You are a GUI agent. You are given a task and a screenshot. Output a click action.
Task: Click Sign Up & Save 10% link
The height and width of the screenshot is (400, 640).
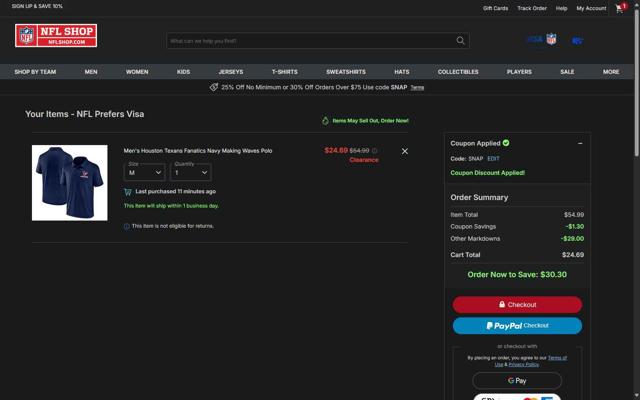pos(37,6)
